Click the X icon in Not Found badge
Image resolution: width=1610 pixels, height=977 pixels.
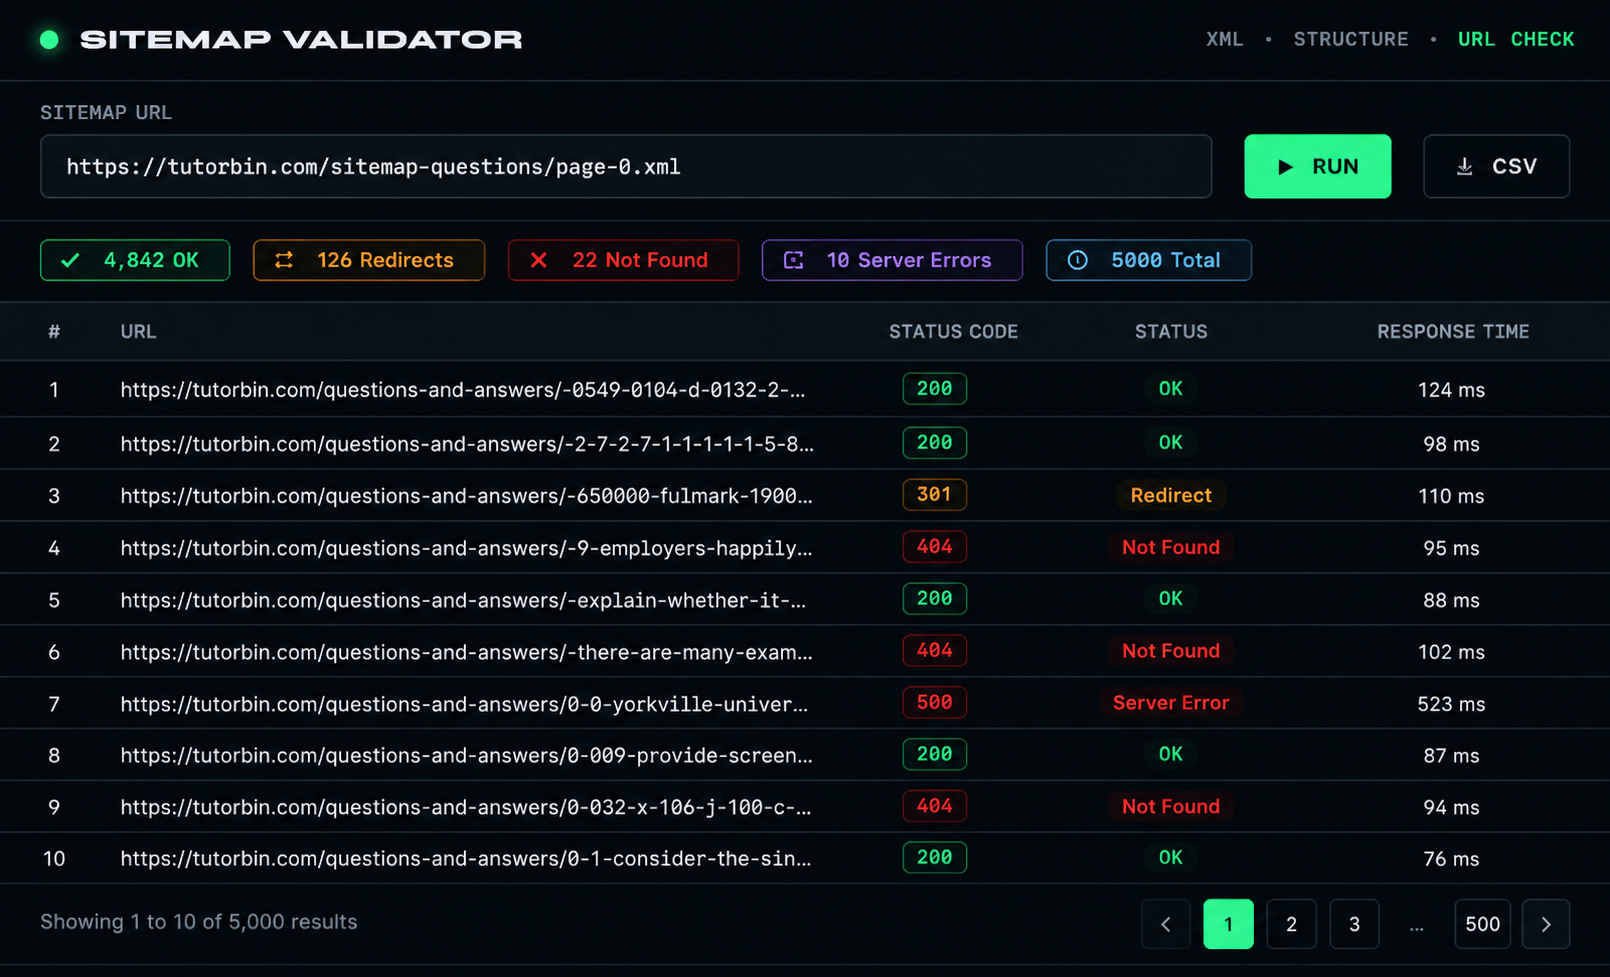pos(538,260)
